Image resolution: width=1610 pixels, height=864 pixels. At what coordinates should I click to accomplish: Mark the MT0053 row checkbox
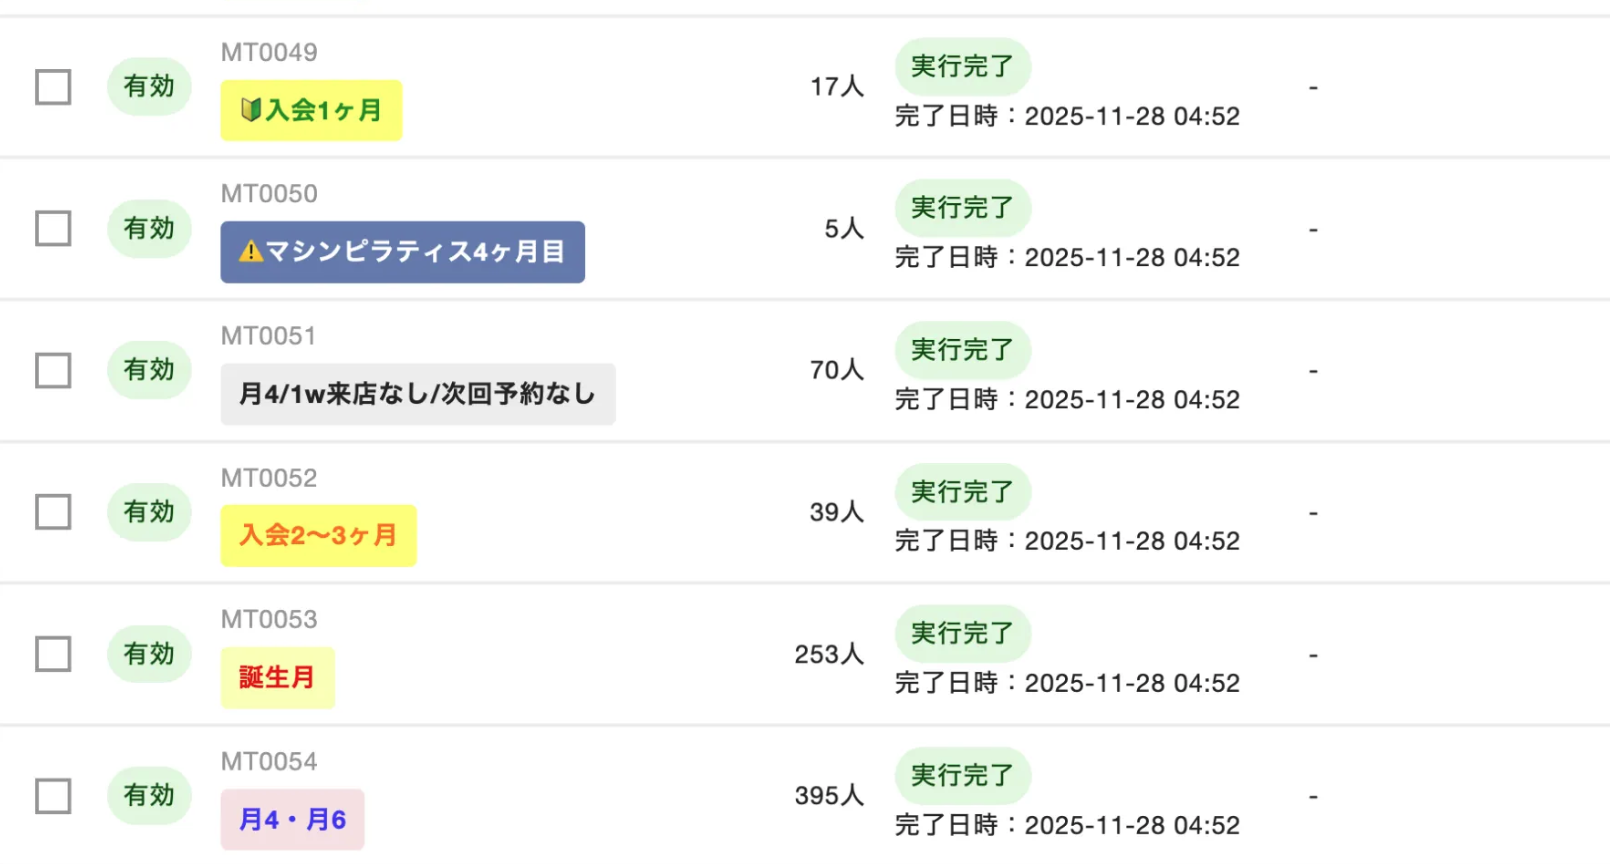53,654
